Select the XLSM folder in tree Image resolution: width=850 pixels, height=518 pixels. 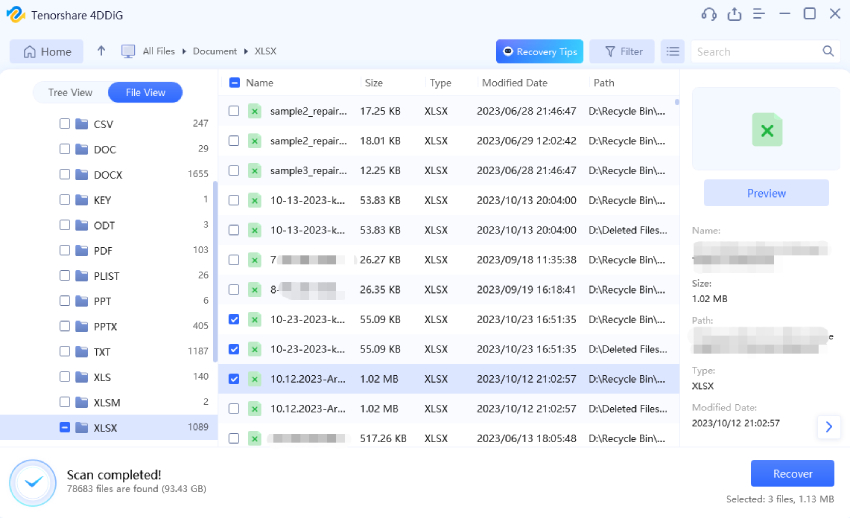point(107,403)
